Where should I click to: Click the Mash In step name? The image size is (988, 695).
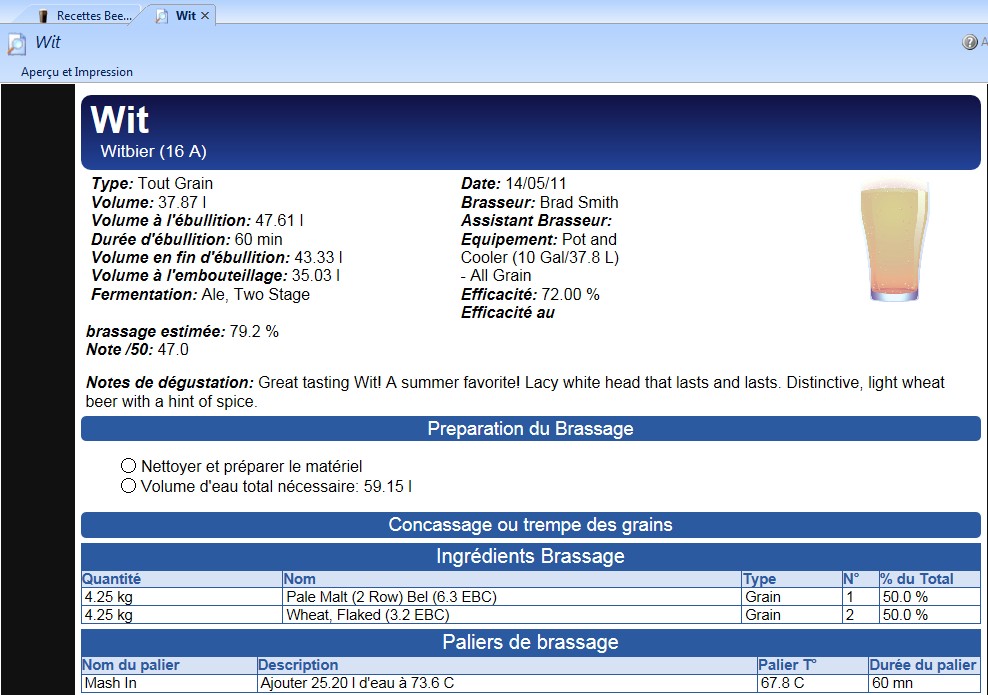(x=113, y=684)
